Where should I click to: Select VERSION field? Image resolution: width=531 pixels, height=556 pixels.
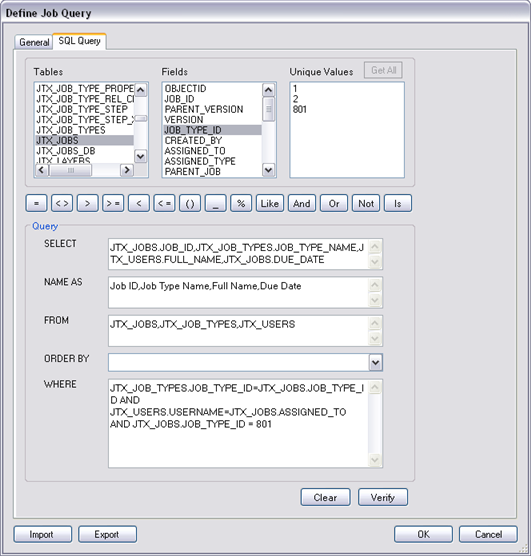(x=212, y=120)
